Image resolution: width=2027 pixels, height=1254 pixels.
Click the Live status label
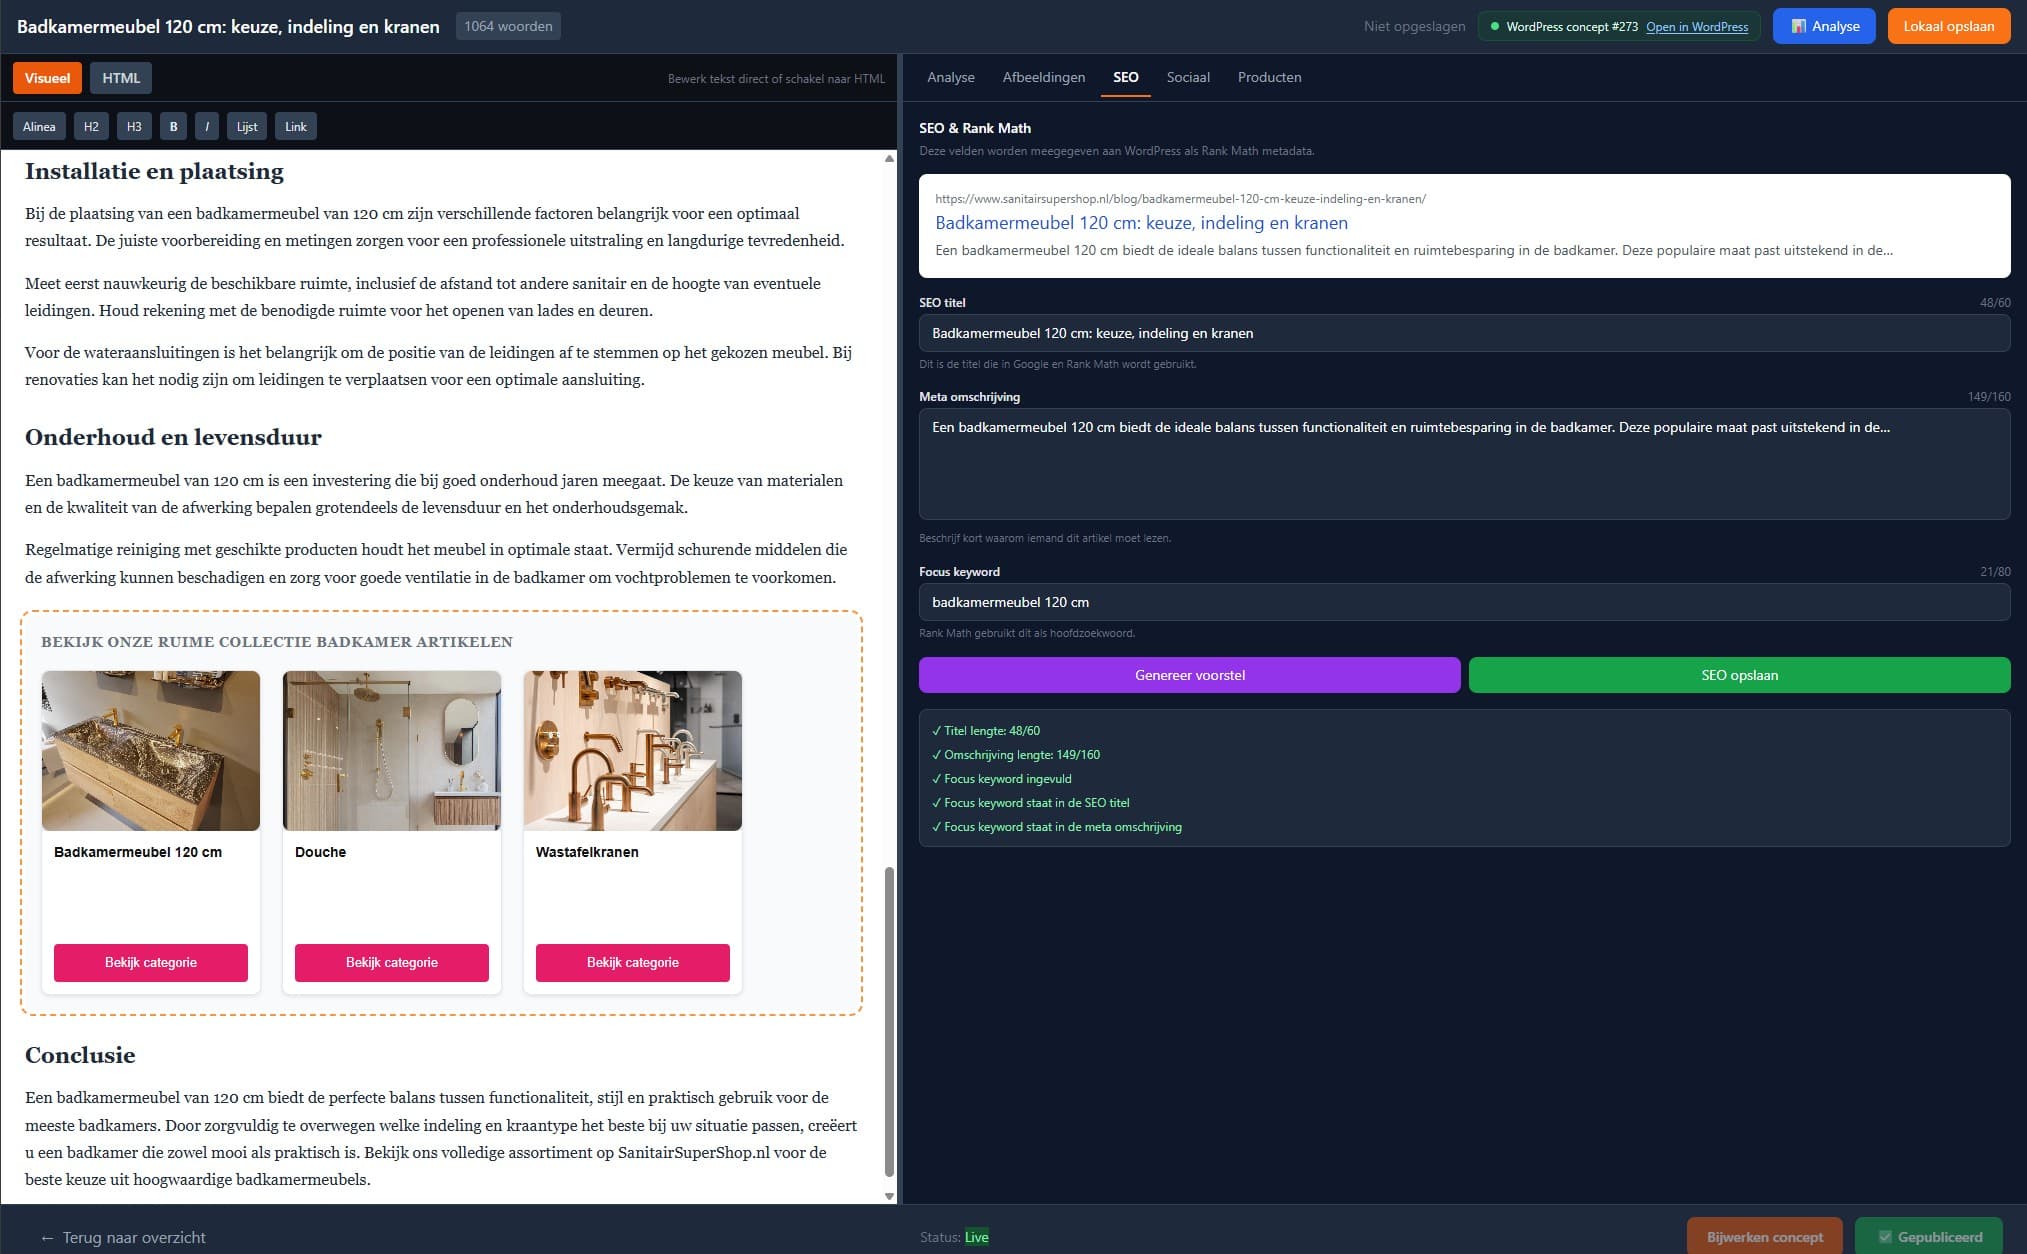click(976, 1237)
